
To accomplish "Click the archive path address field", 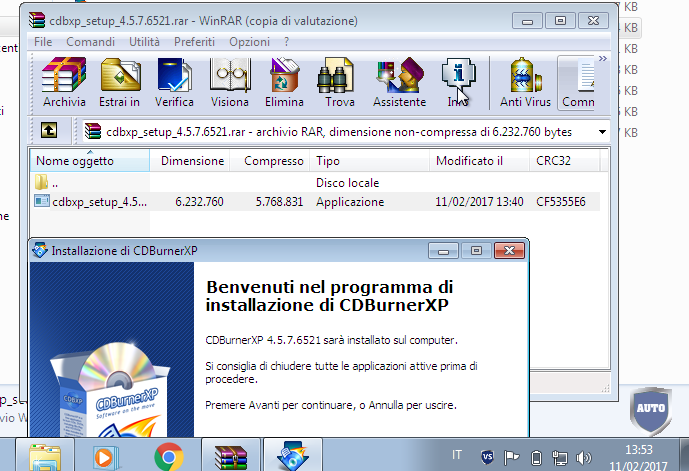I will point(346,132).
